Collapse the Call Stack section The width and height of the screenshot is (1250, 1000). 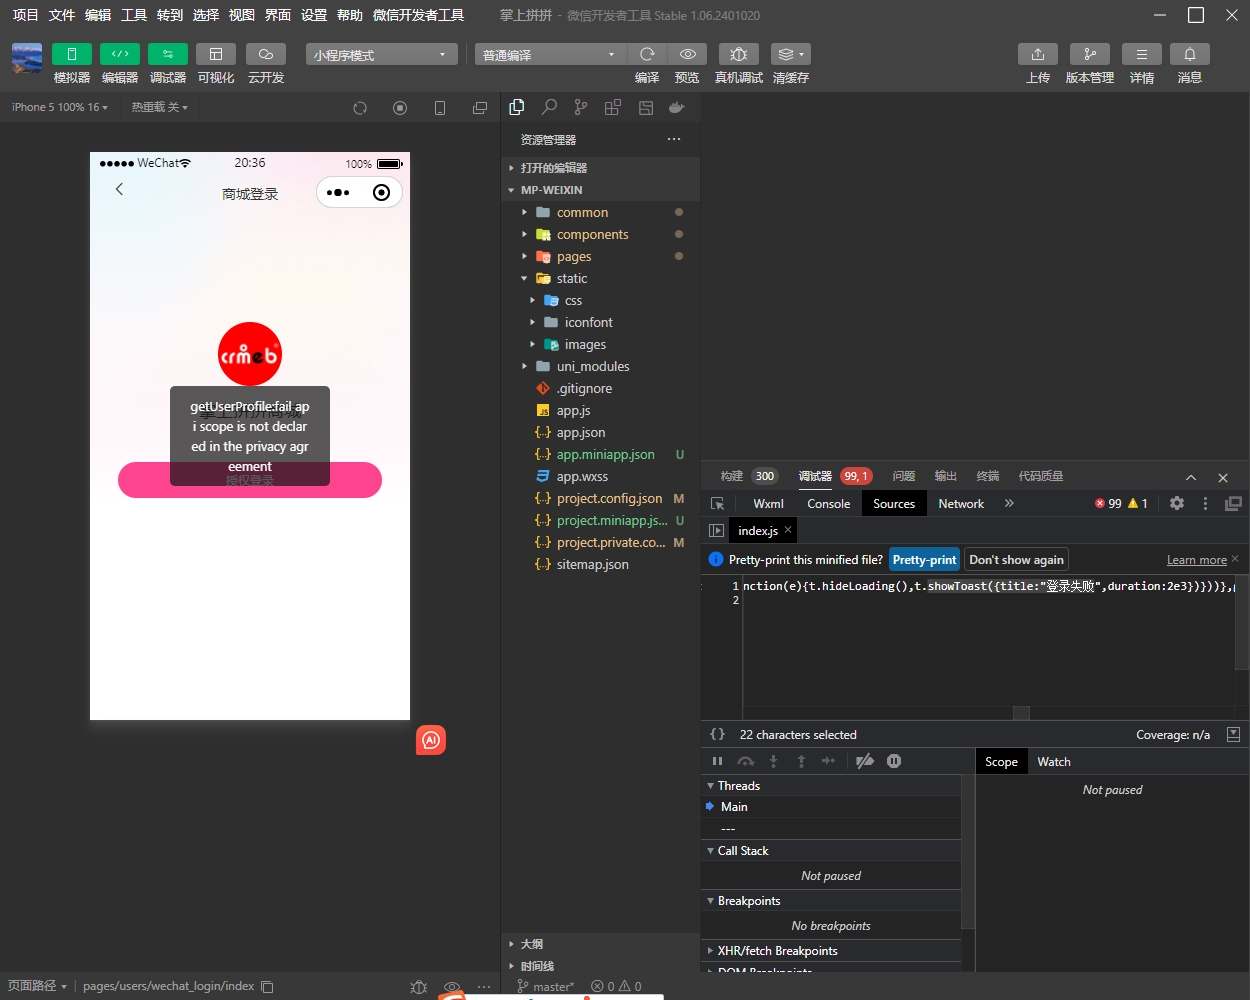pos(831,850)
